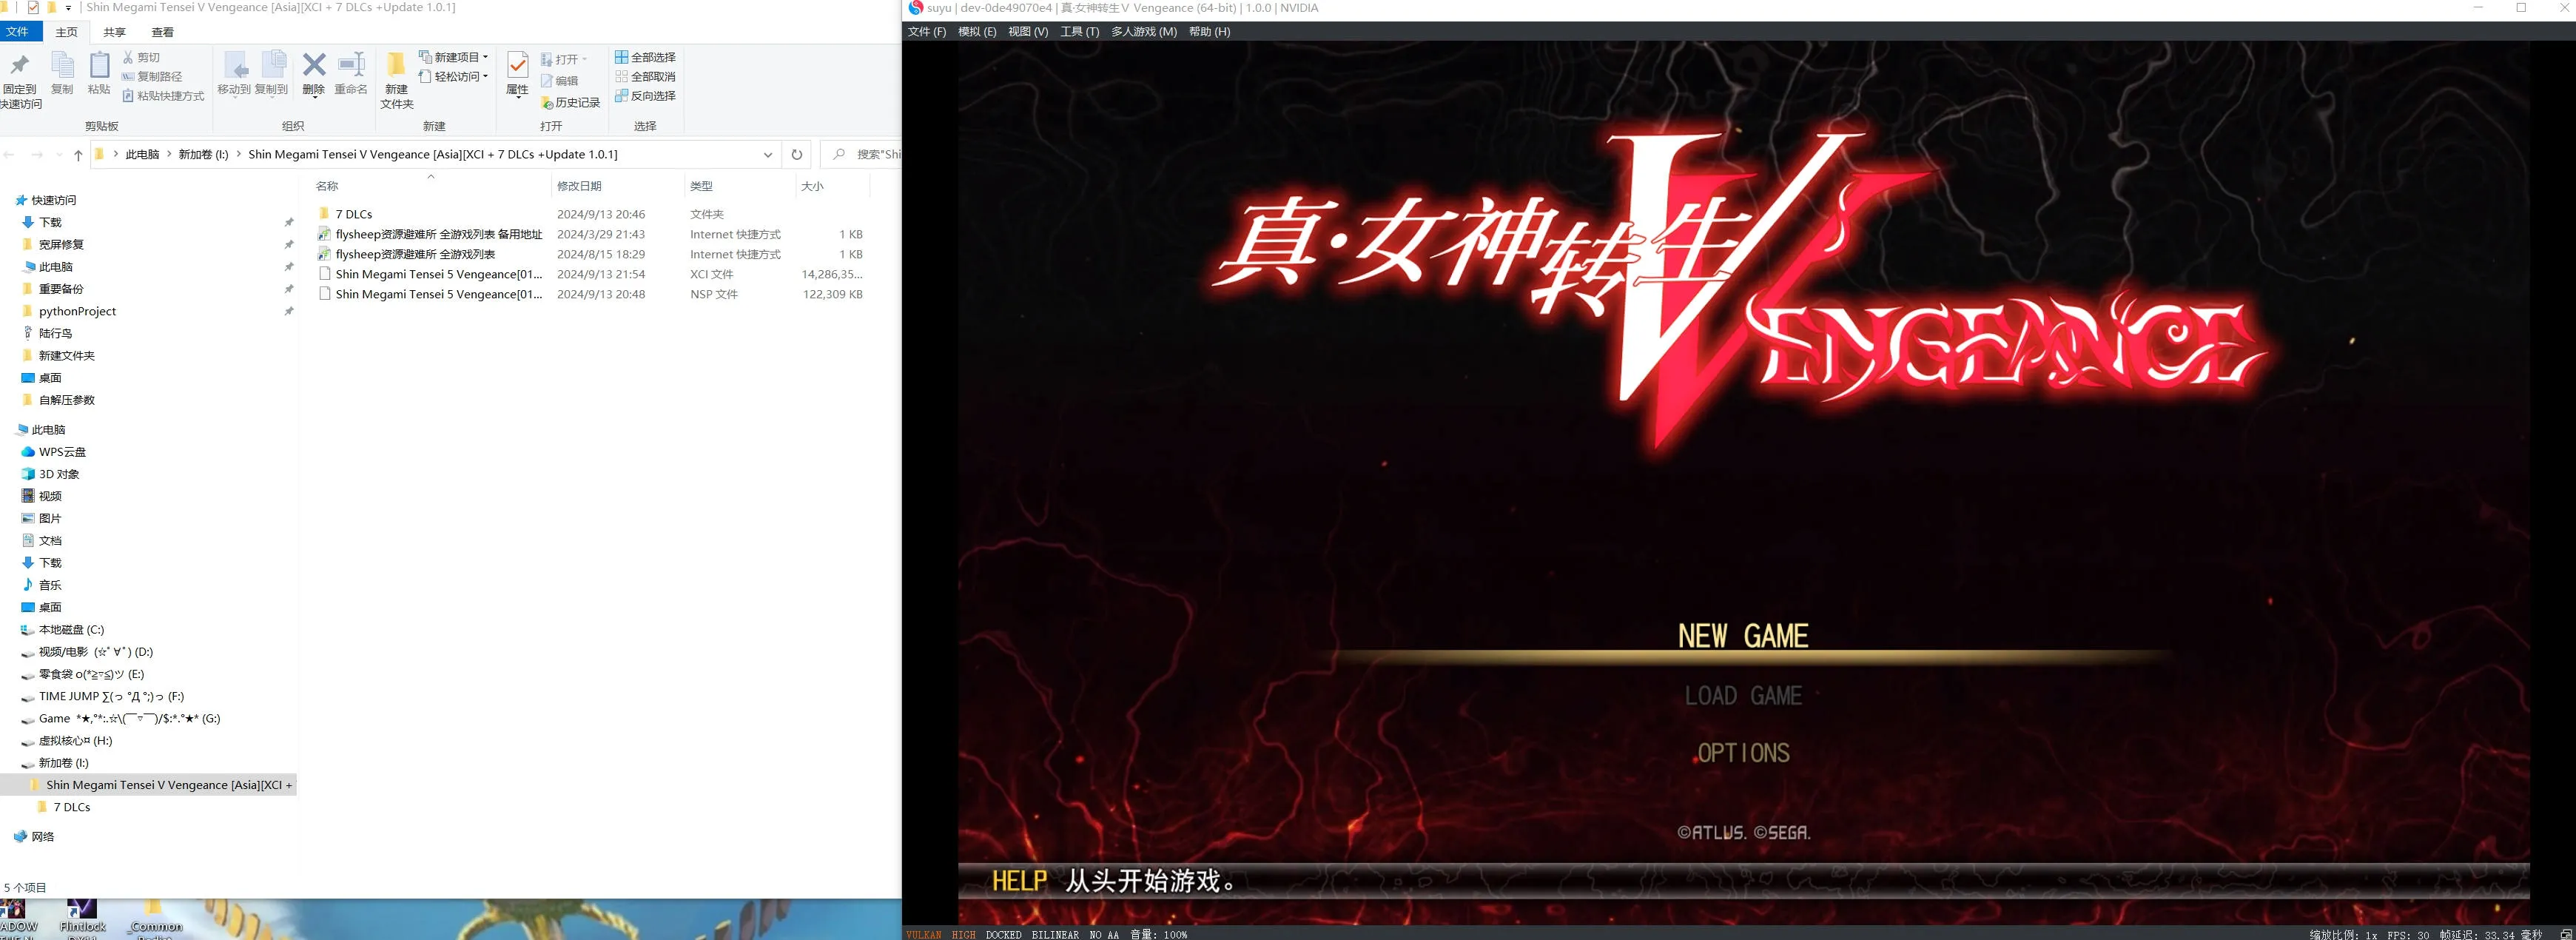Click the Cut (剪切) scissors icon
This screenshot has width=2576, height=940.
[x=128, y=57]
